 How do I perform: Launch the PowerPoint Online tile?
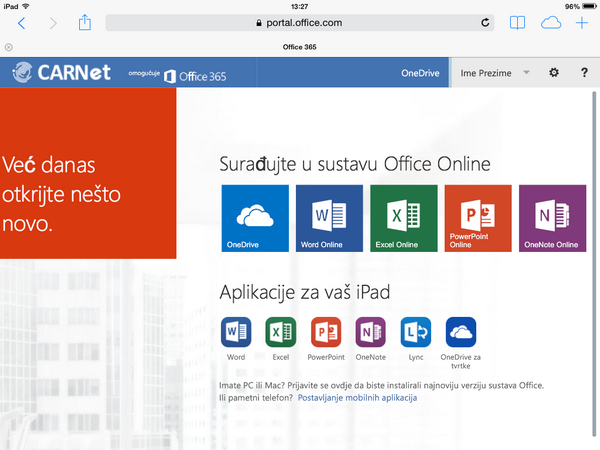click(x=478, y=218)
